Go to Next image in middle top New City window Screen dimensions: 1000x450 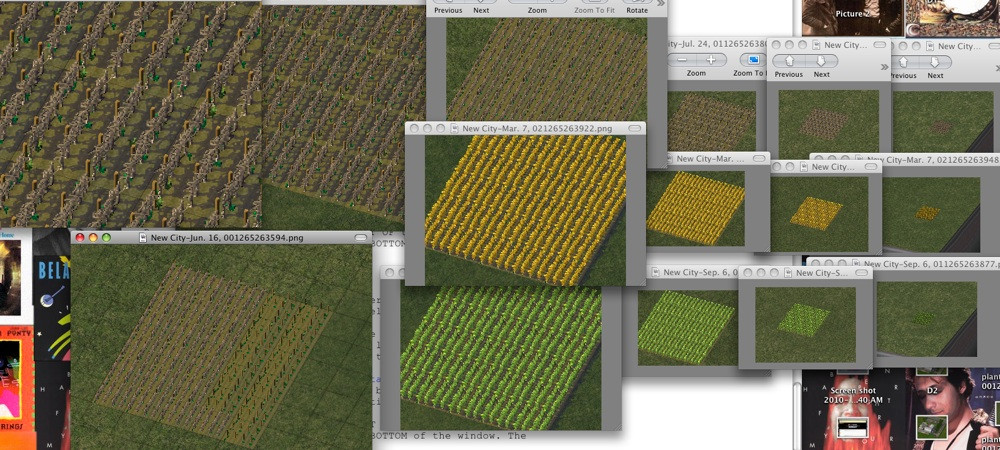pyautogui.click(x=821, y=61)
